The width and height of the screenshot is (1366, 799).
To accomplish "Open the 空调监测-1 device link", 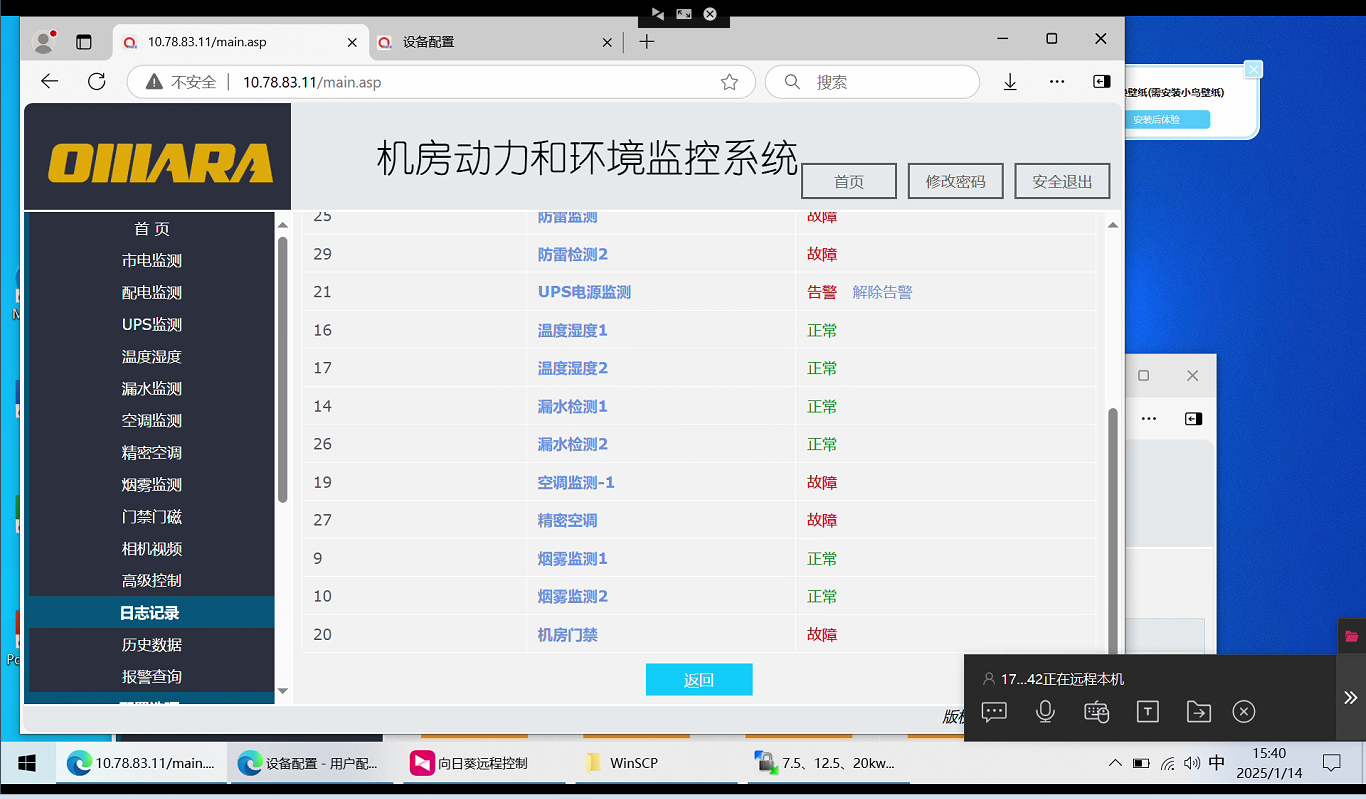I will [576, 482].
